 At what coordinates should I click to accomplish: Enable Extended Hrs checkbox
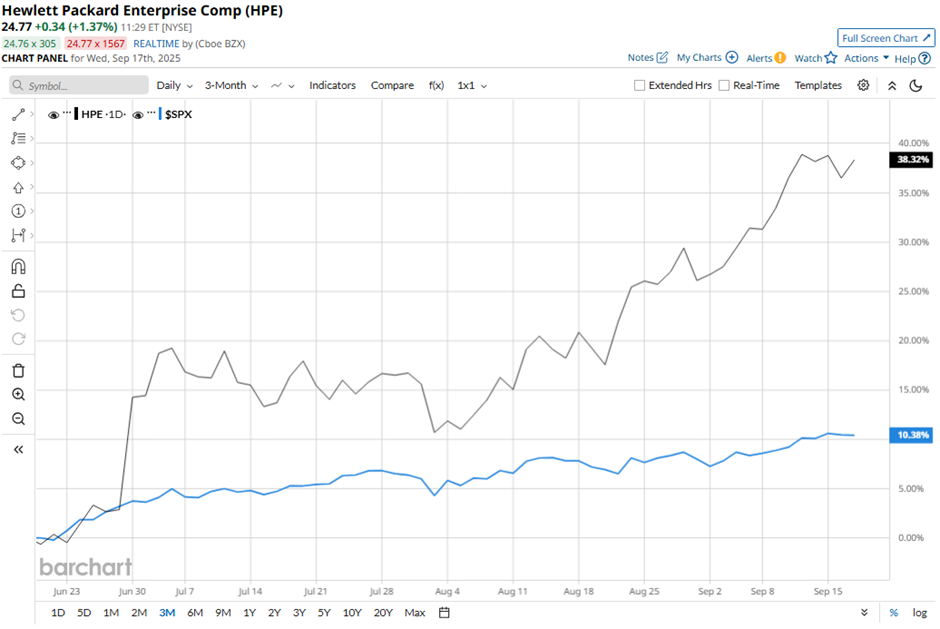(x=640, y=86)
